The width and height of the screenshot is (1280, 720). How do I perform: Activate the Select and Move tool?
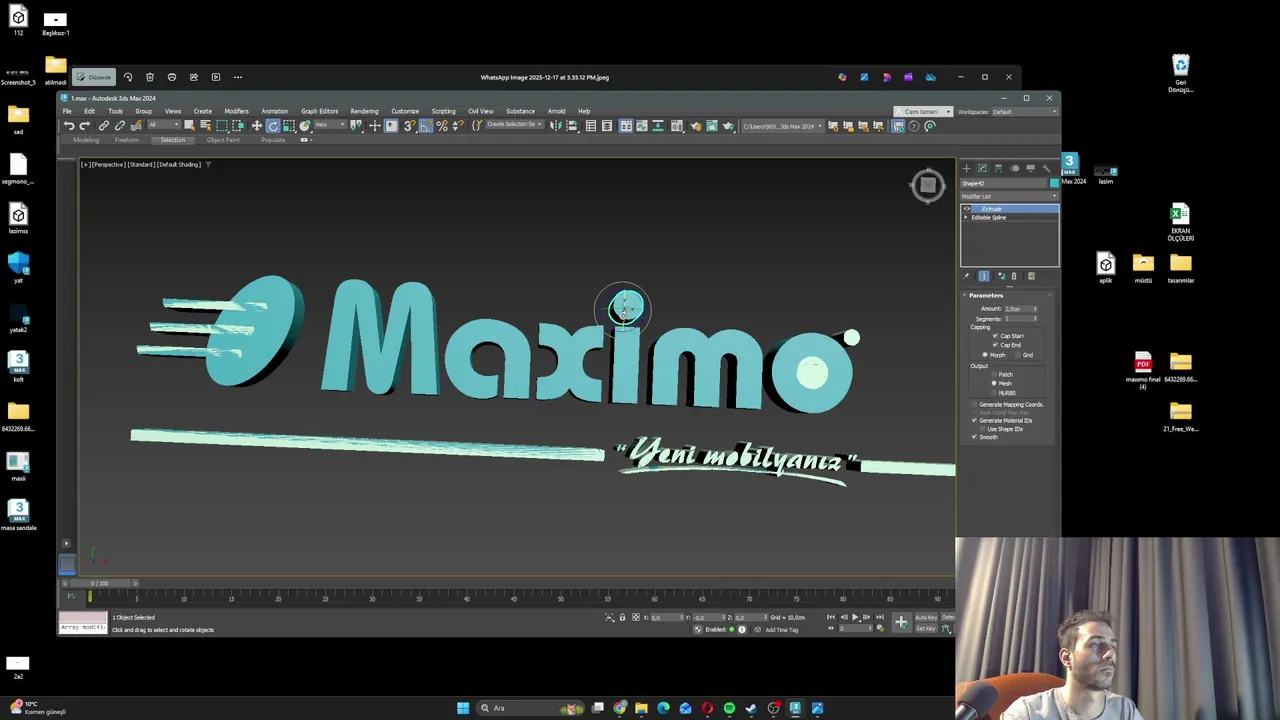[x=256, y=126]
